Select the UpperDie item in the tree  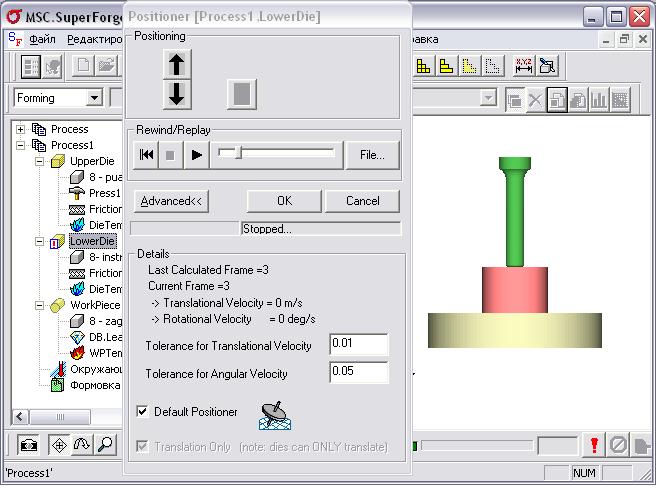click(92, 161)
